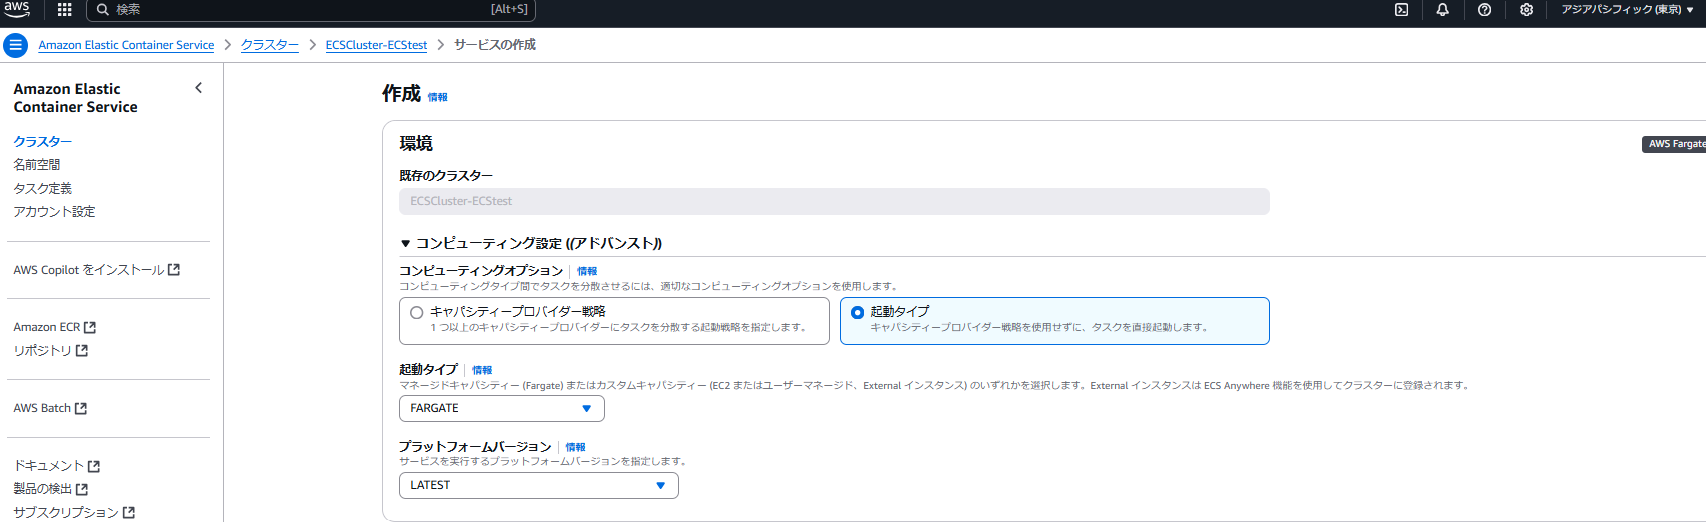Image resolution: width=1706 pixels, height=522 pixels.
Task: Click external link icon next to 製品の検出
Action: pyautogui.click(x=82, y=489)
